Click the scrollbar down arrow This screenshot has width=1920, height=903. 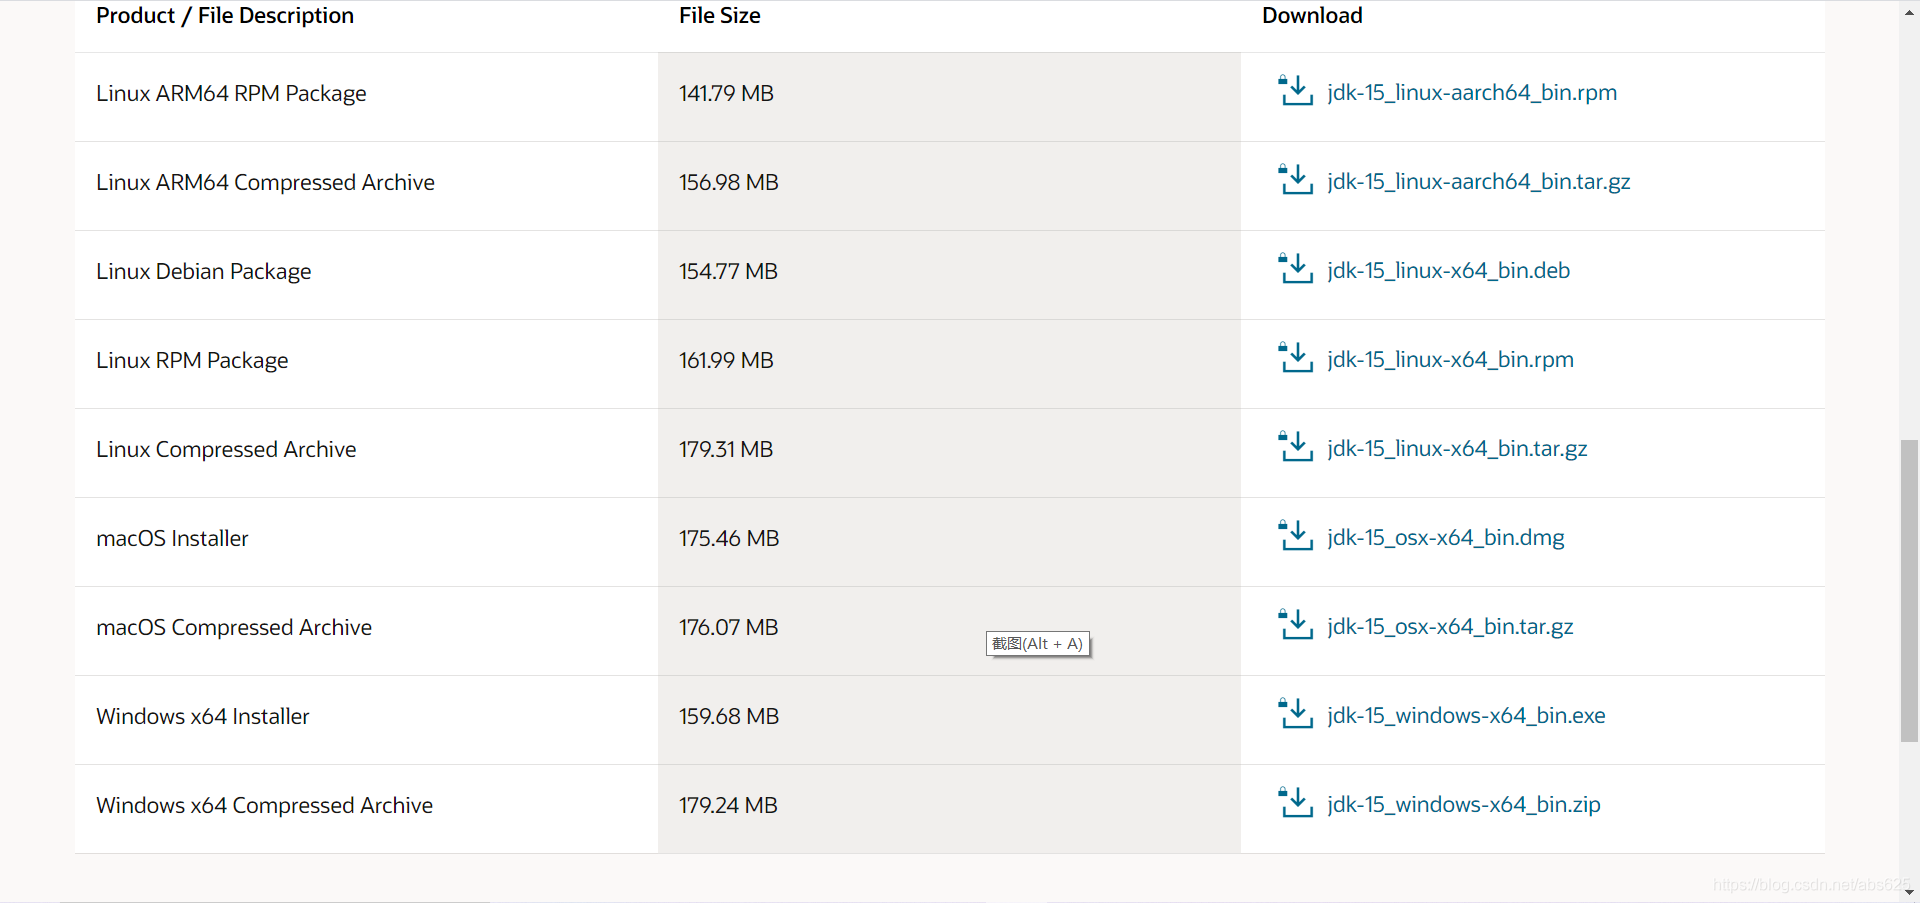click(1909, 892)
